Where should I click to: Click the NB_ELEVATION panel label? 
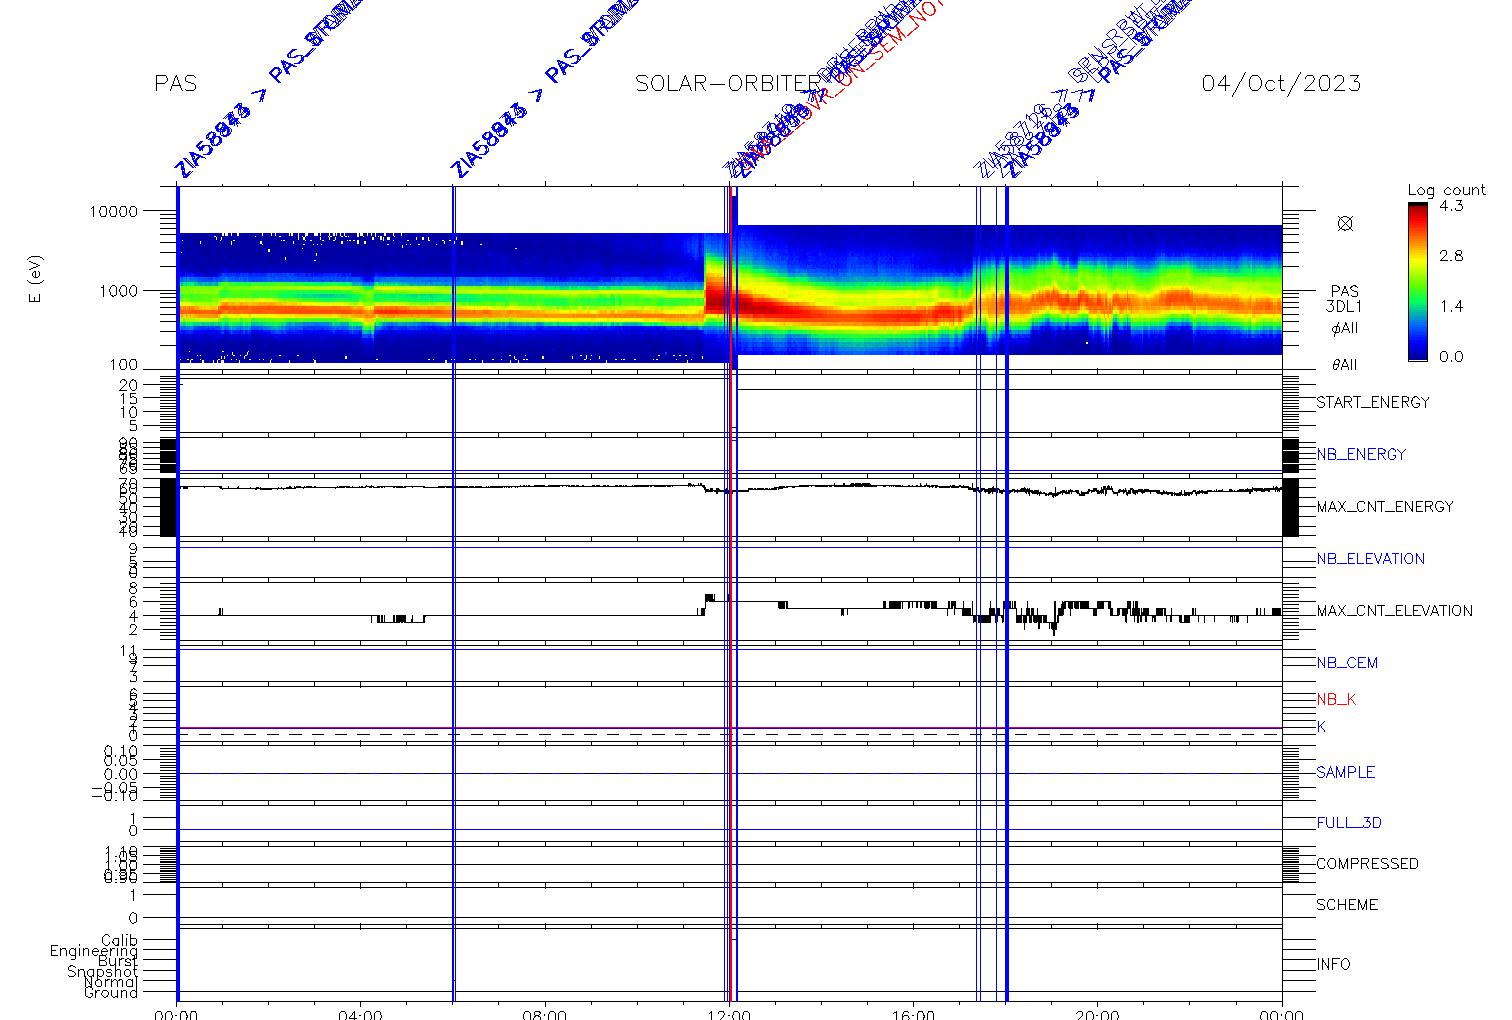click(x=1370, y=559)
